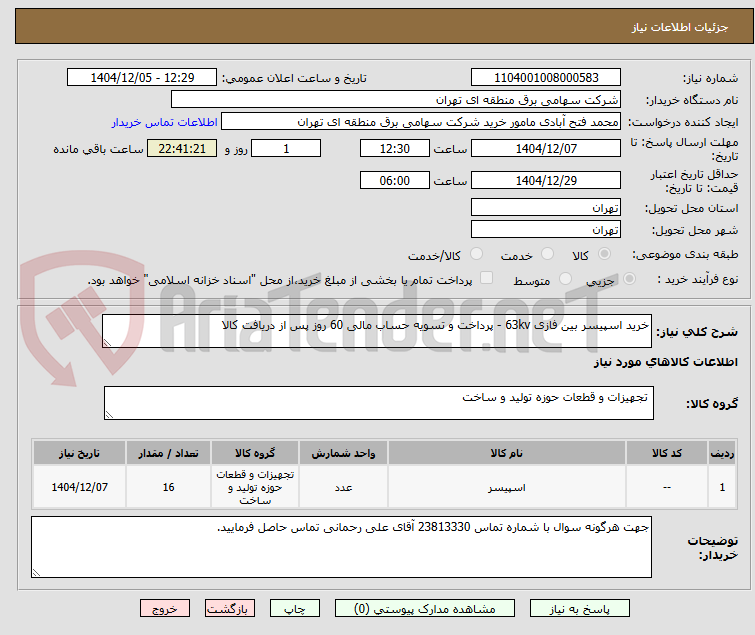Screen dimensions: 755x635
Task: Click price validity date 1404/12/29 field
Action: click(546, 181)
